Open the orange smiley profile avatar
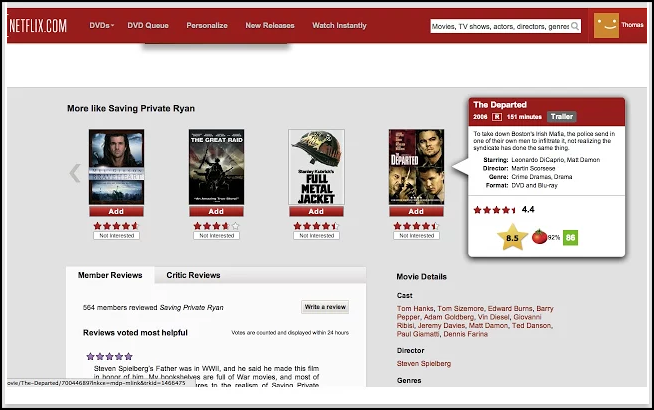Image resolution: width=654 pixels, height=410 pixels. pyautogui.click(x=606, y=25)
